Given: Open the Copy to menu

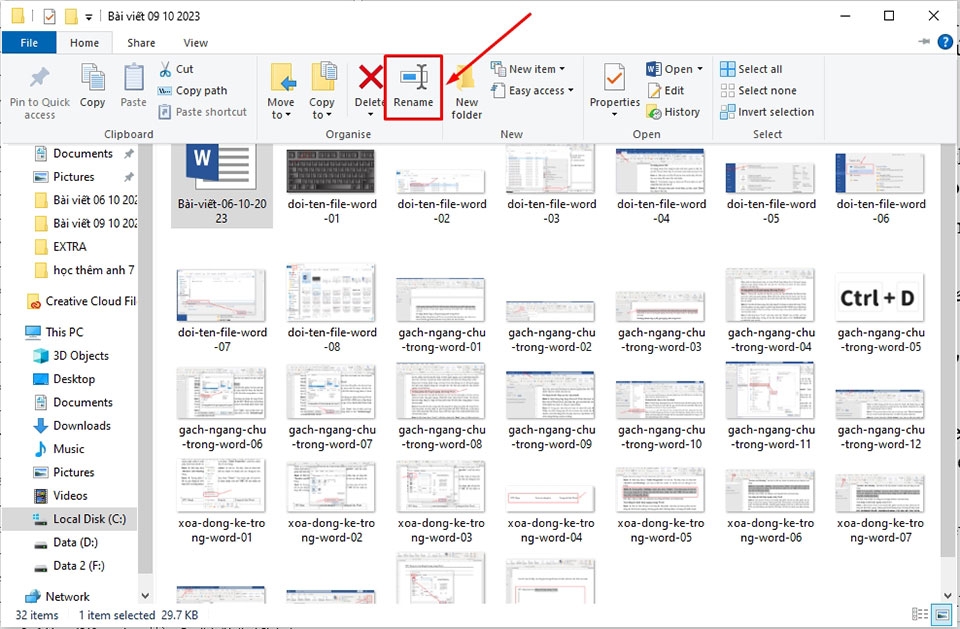Looking at the screenshot, I should 322,92.
